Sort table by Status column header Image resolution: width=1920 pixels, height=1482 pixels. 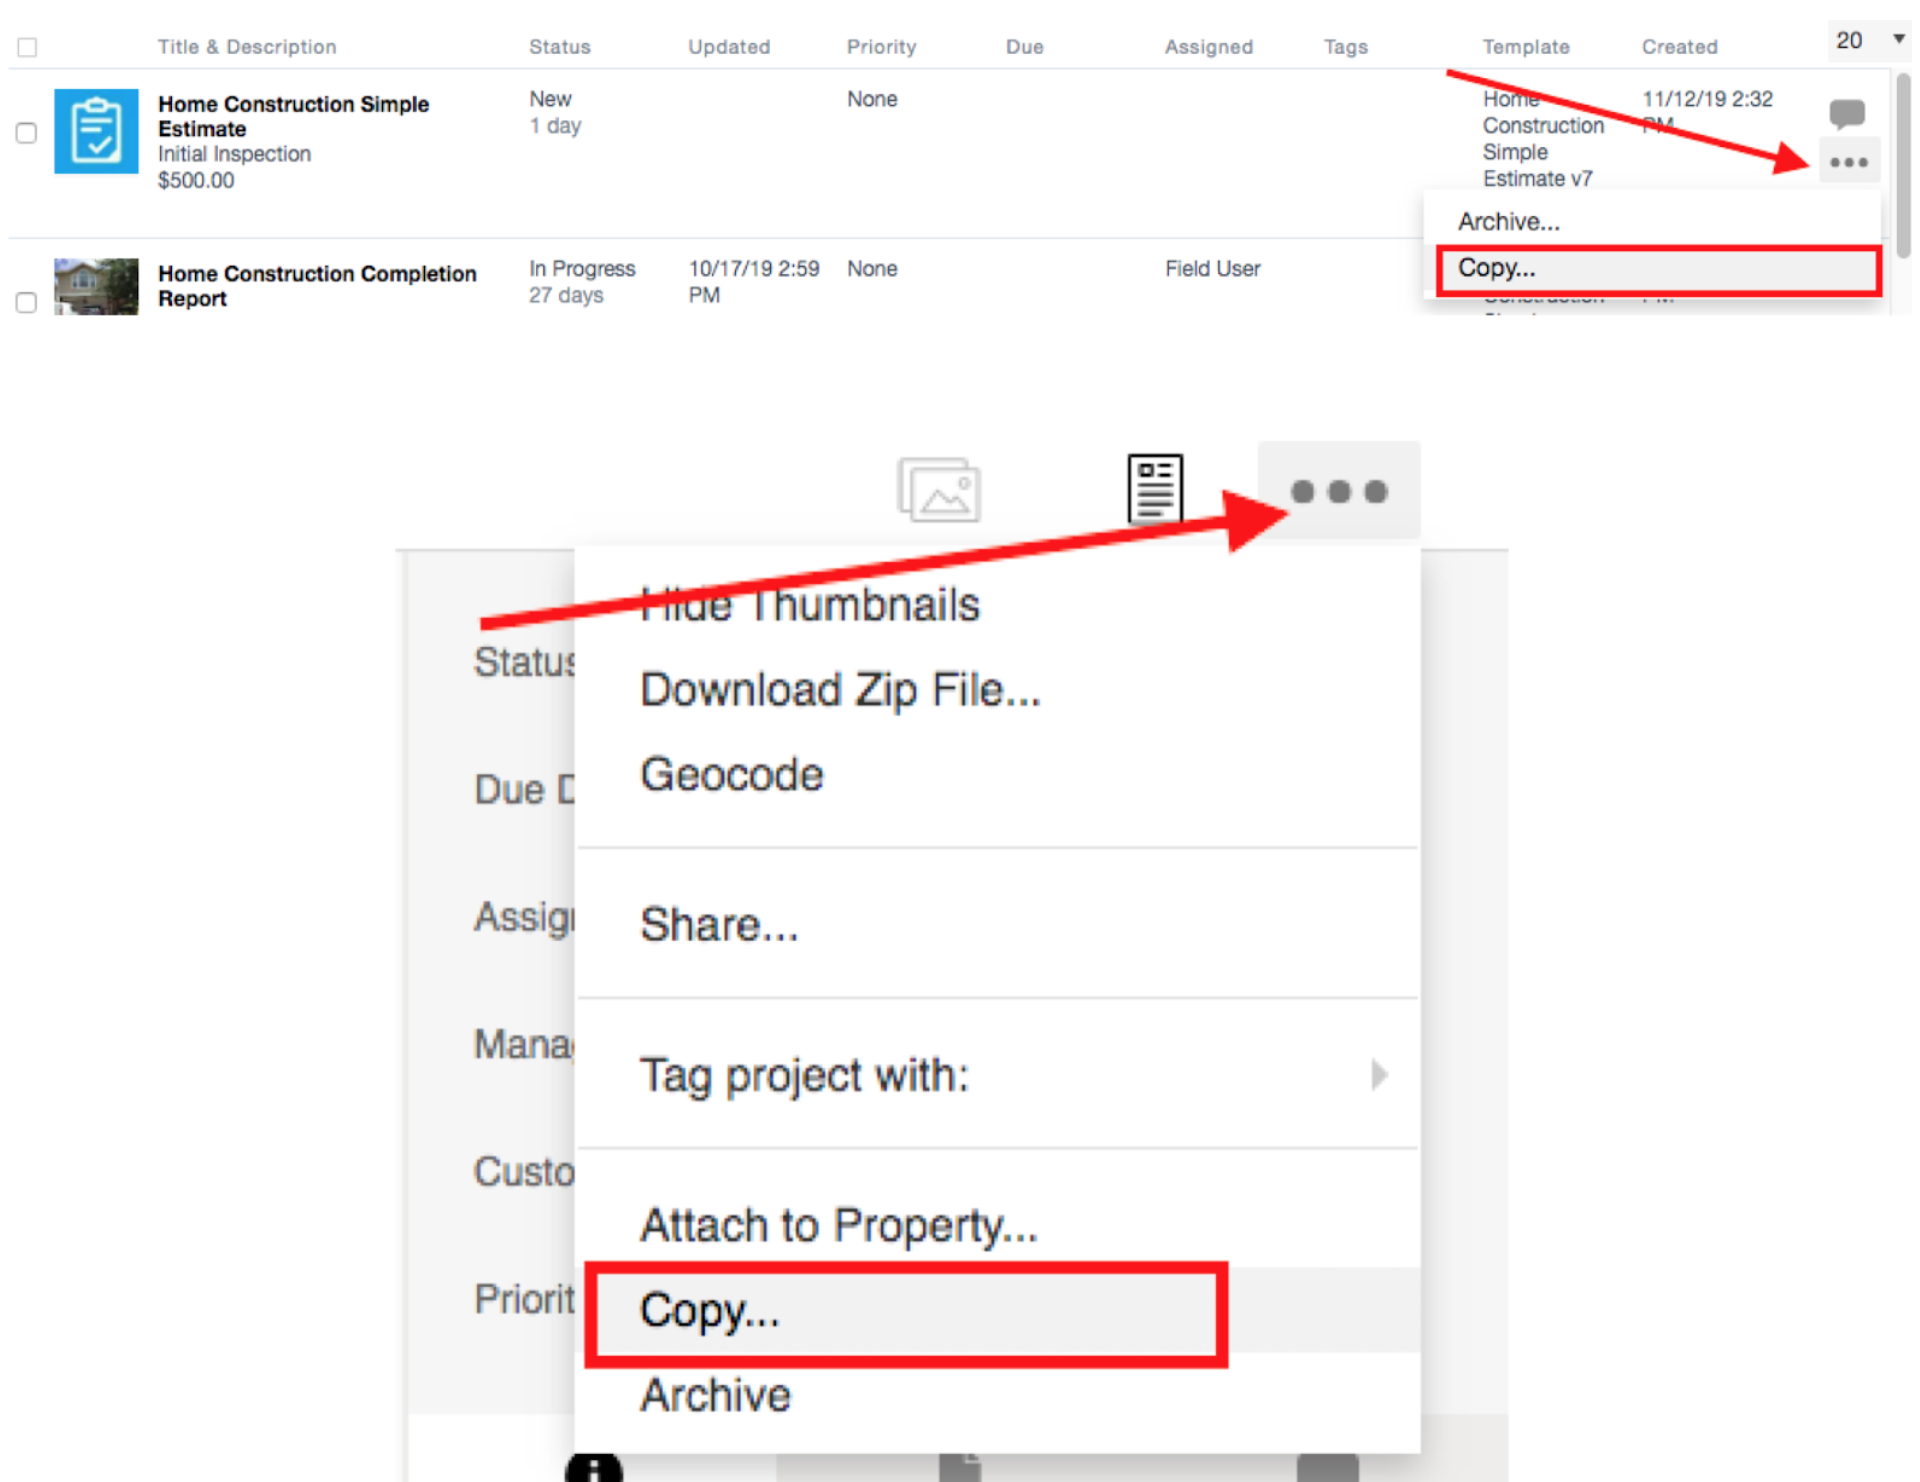coord(559,47)
